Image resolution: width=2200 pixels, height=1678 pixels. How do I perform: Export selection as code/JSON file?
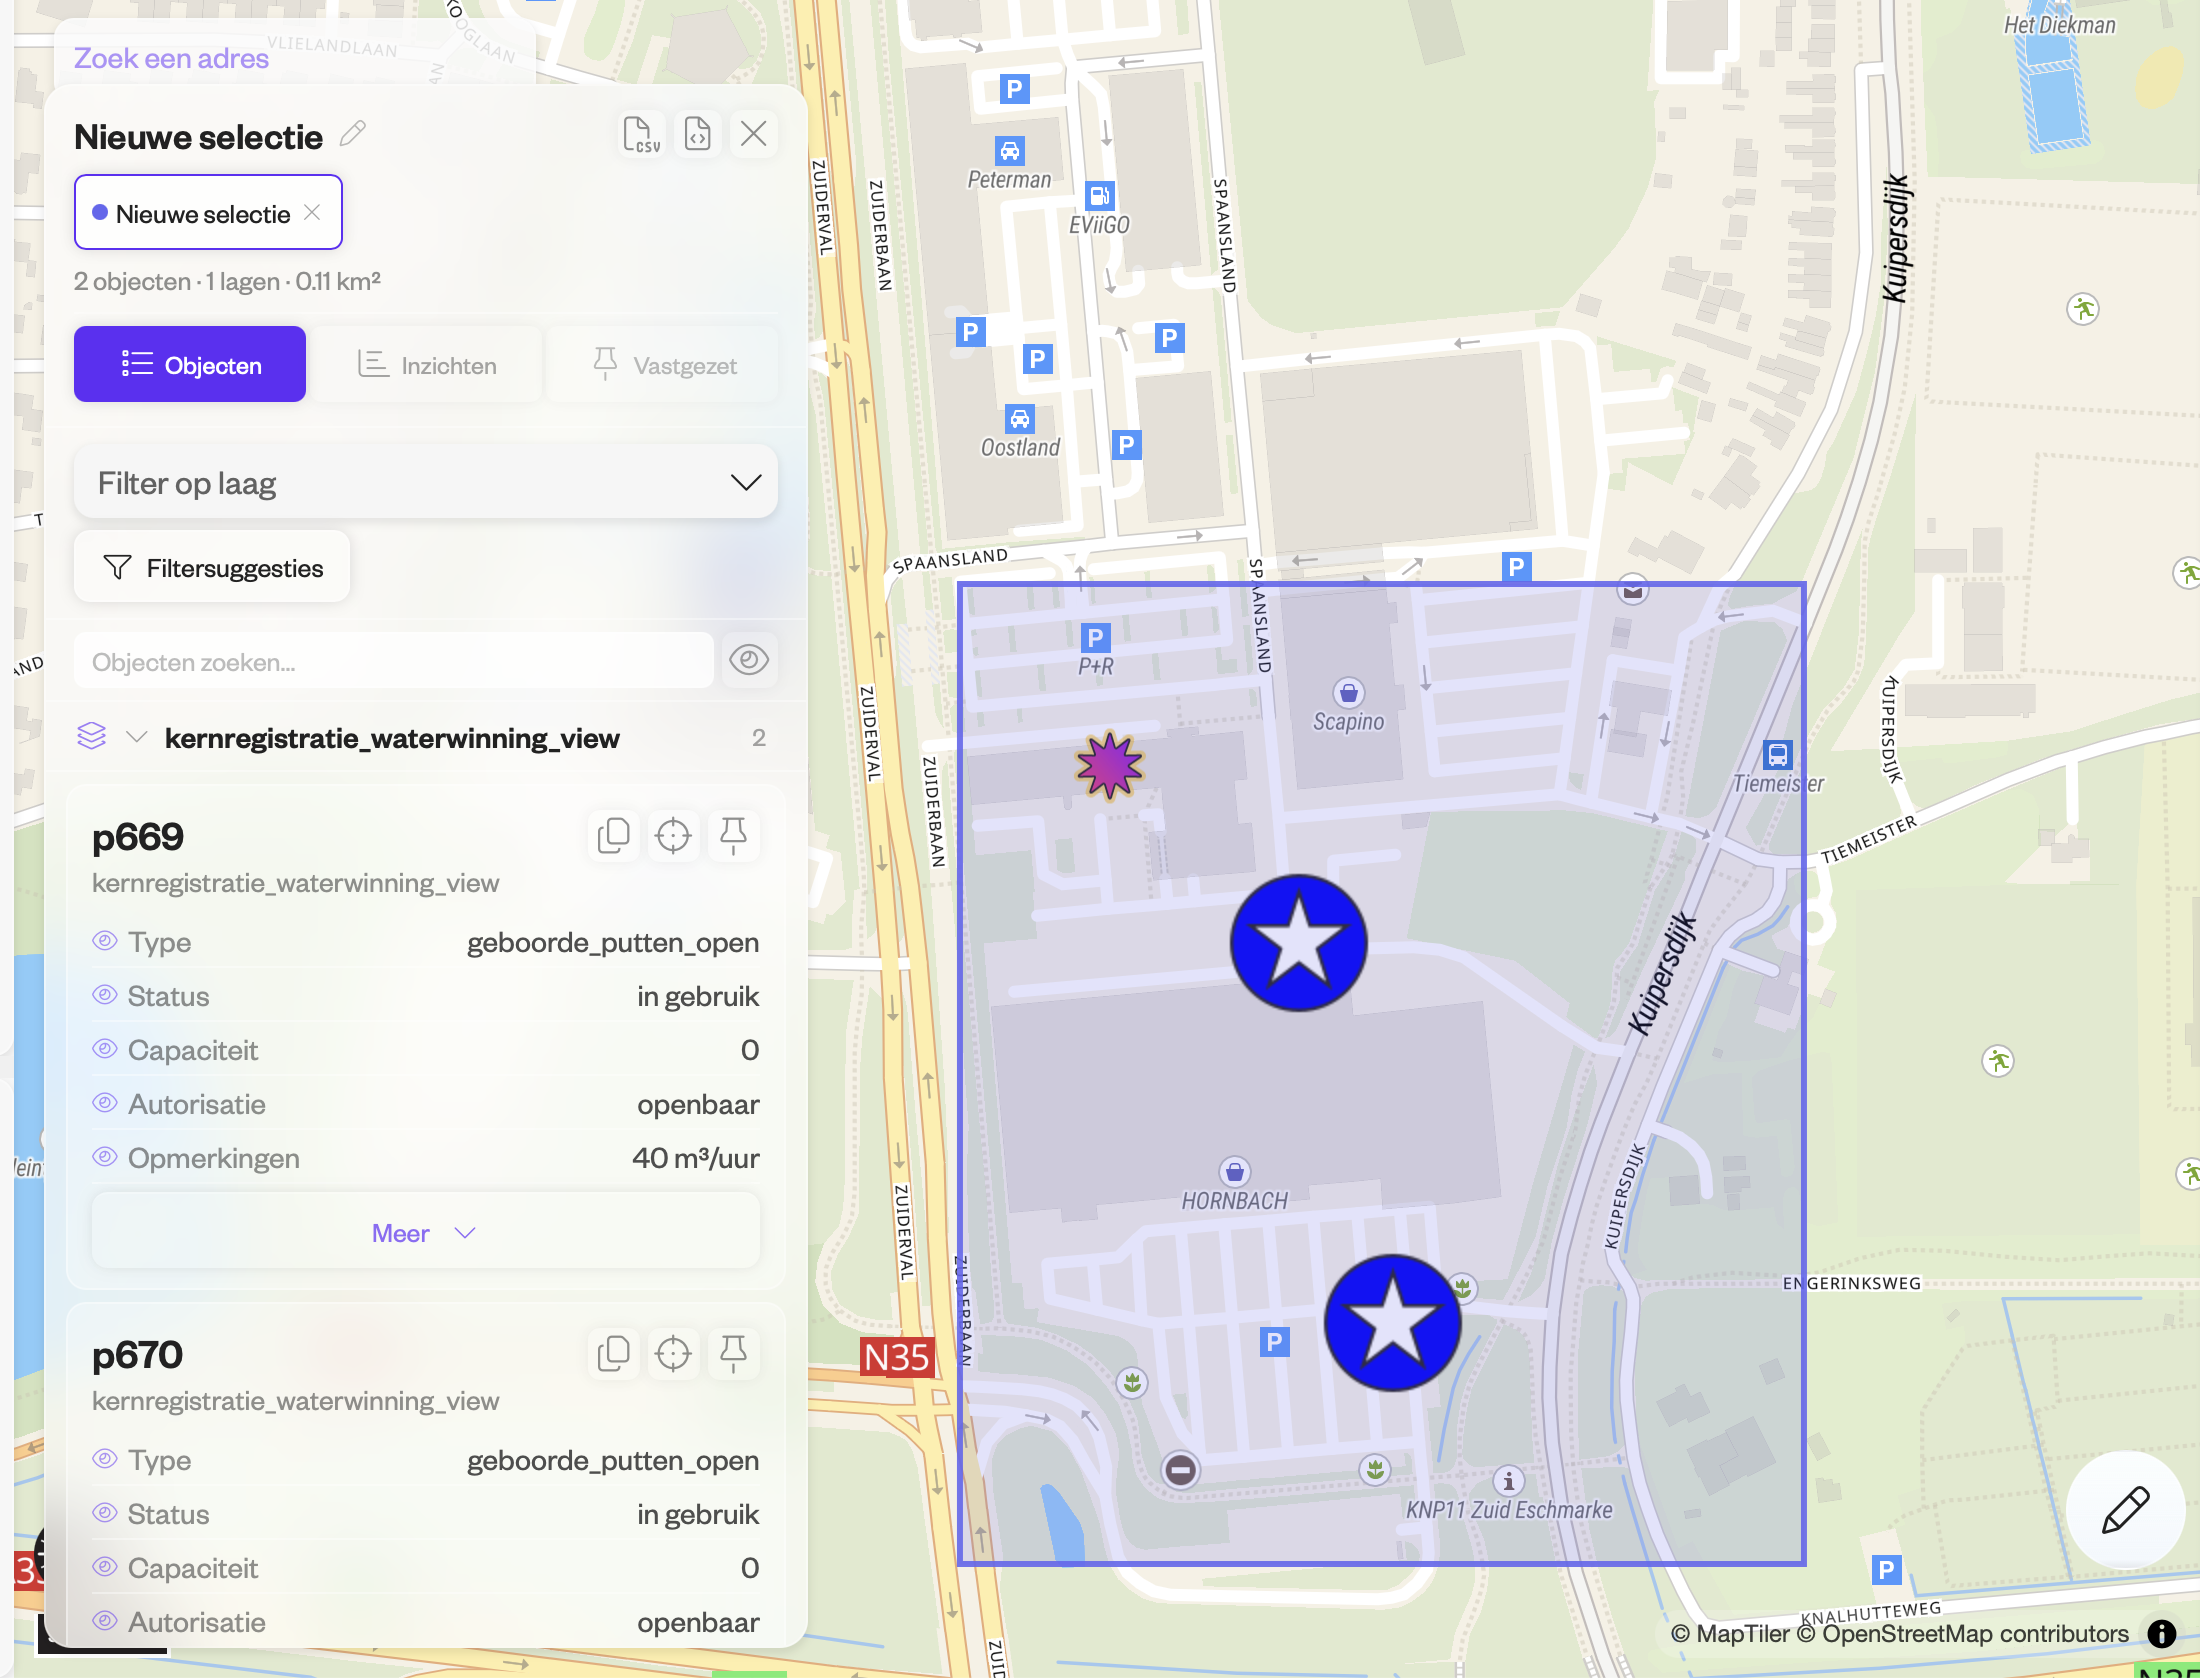[x=698, y=134]
